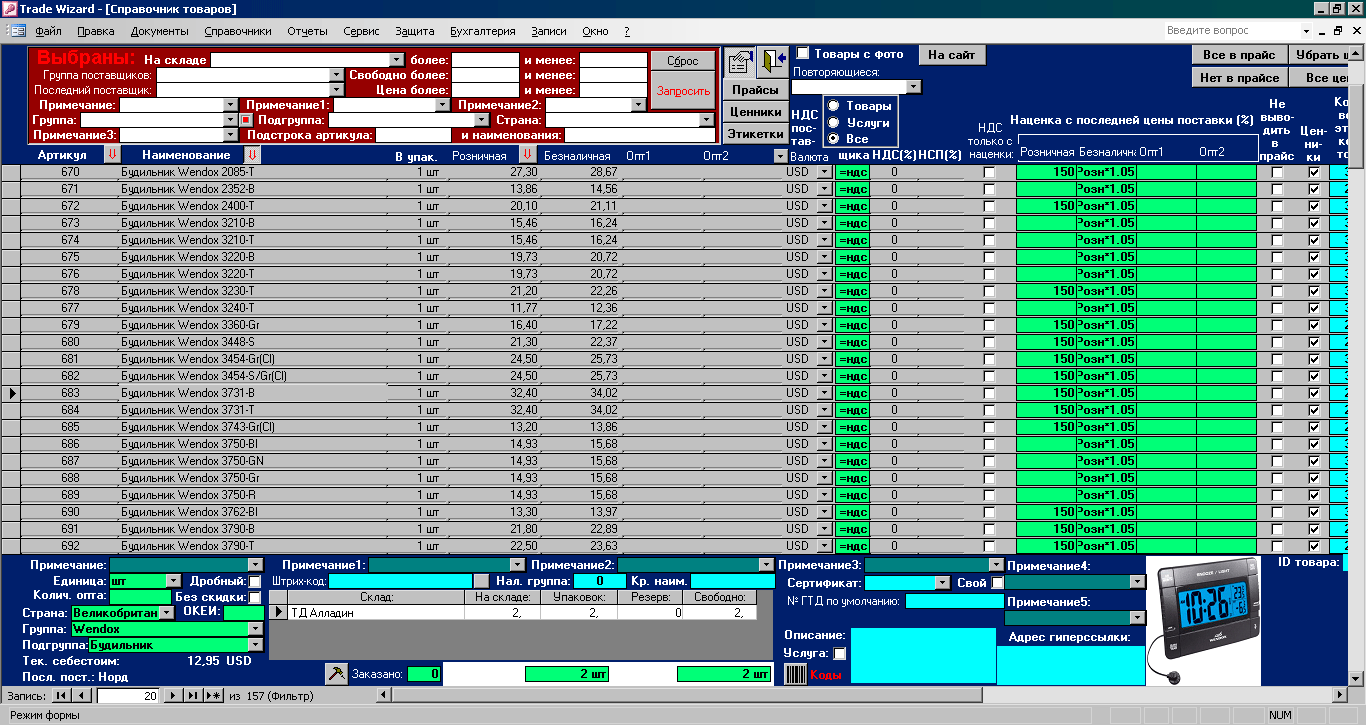Toggle the Дробный checkbox
1366x725 pixels.
[x=255, y=581]
